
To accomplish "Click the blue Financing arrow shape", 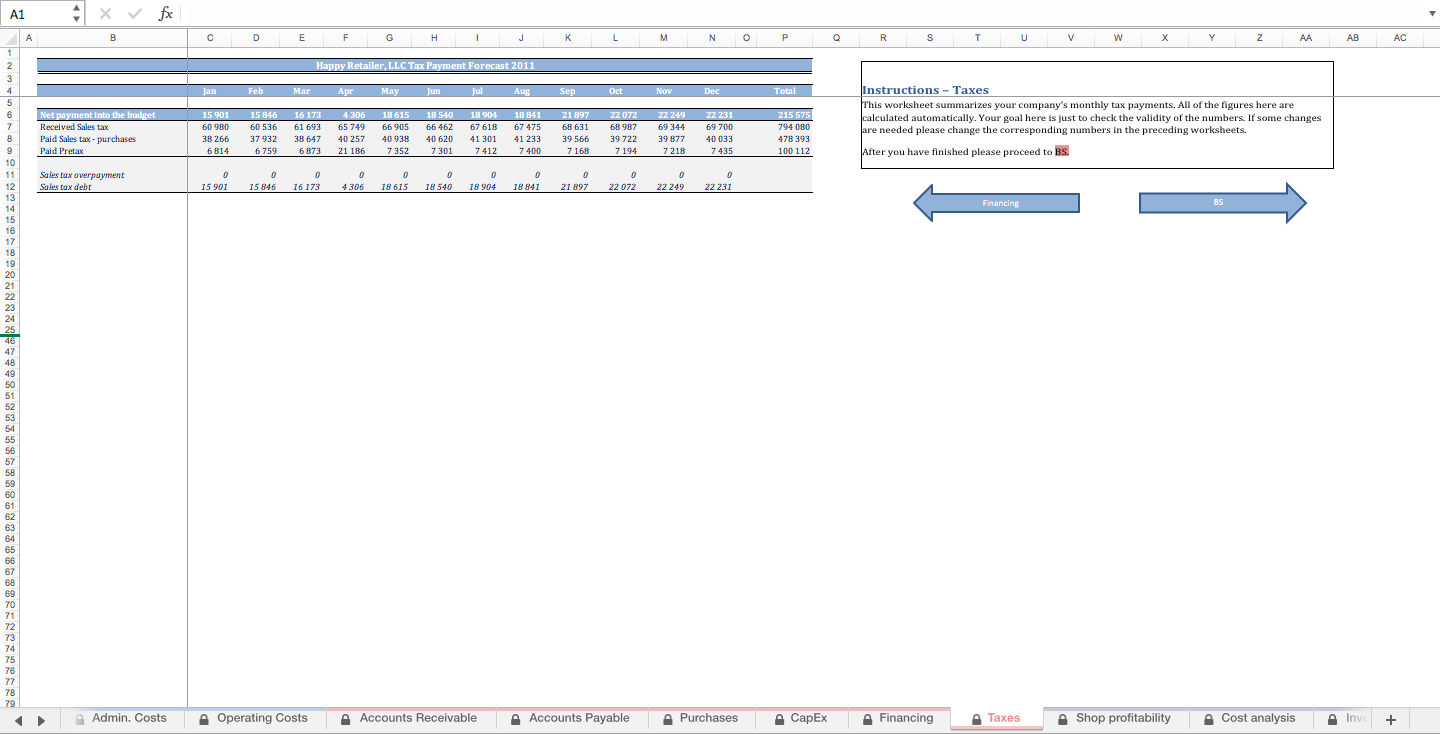I will 1000,202.
